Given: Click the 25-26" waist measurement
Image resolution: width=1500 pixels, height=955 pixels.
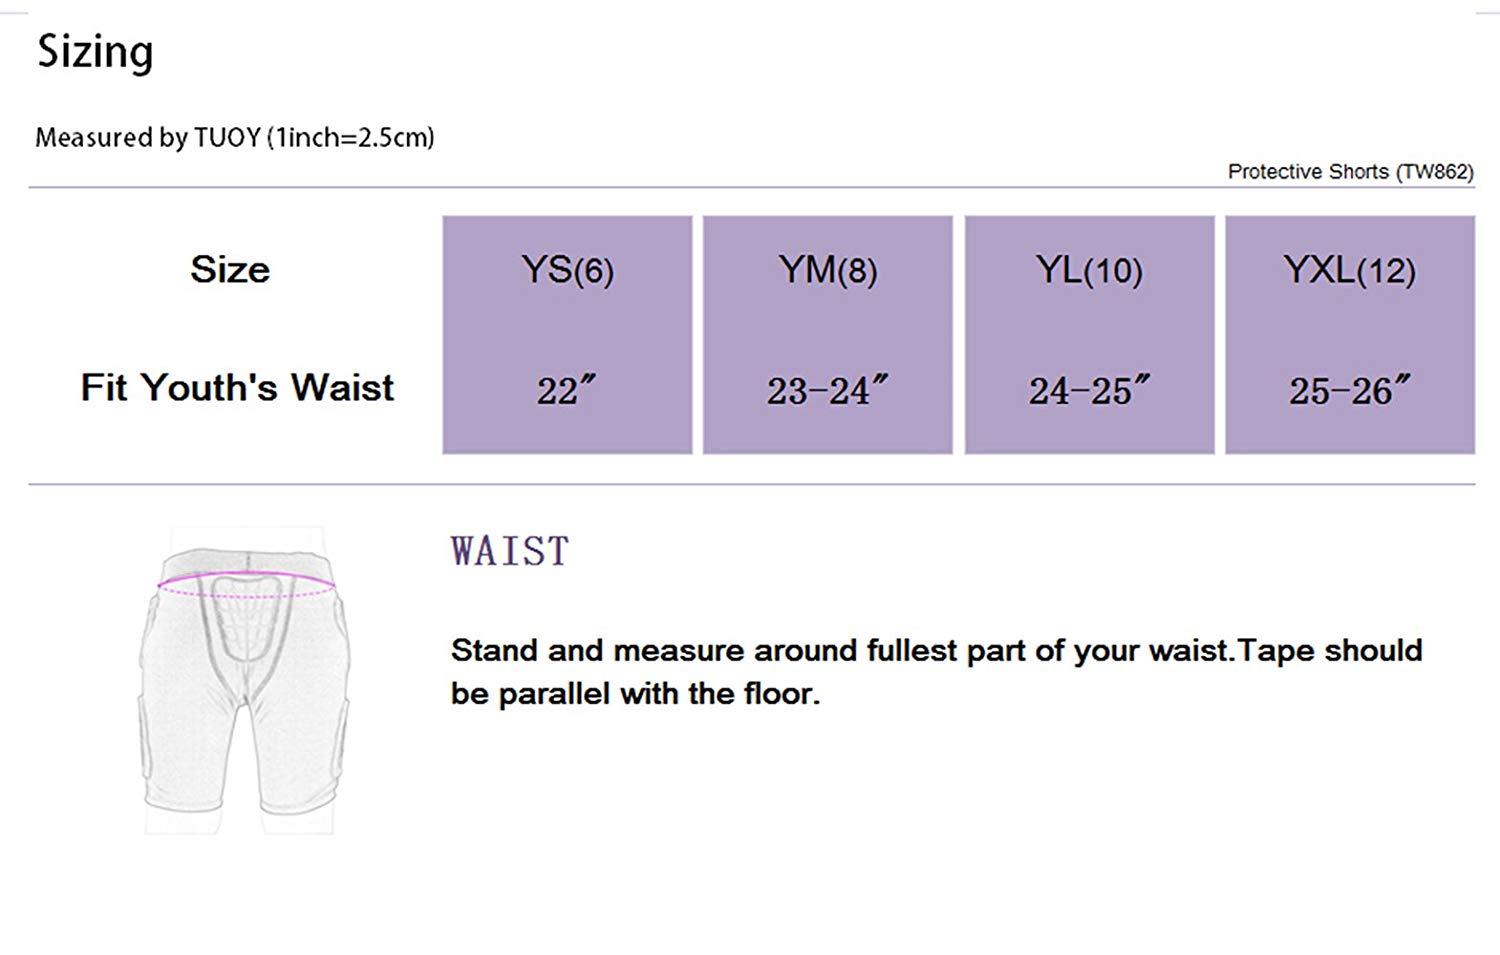Looking at the screenshot, I should 1350,390.
